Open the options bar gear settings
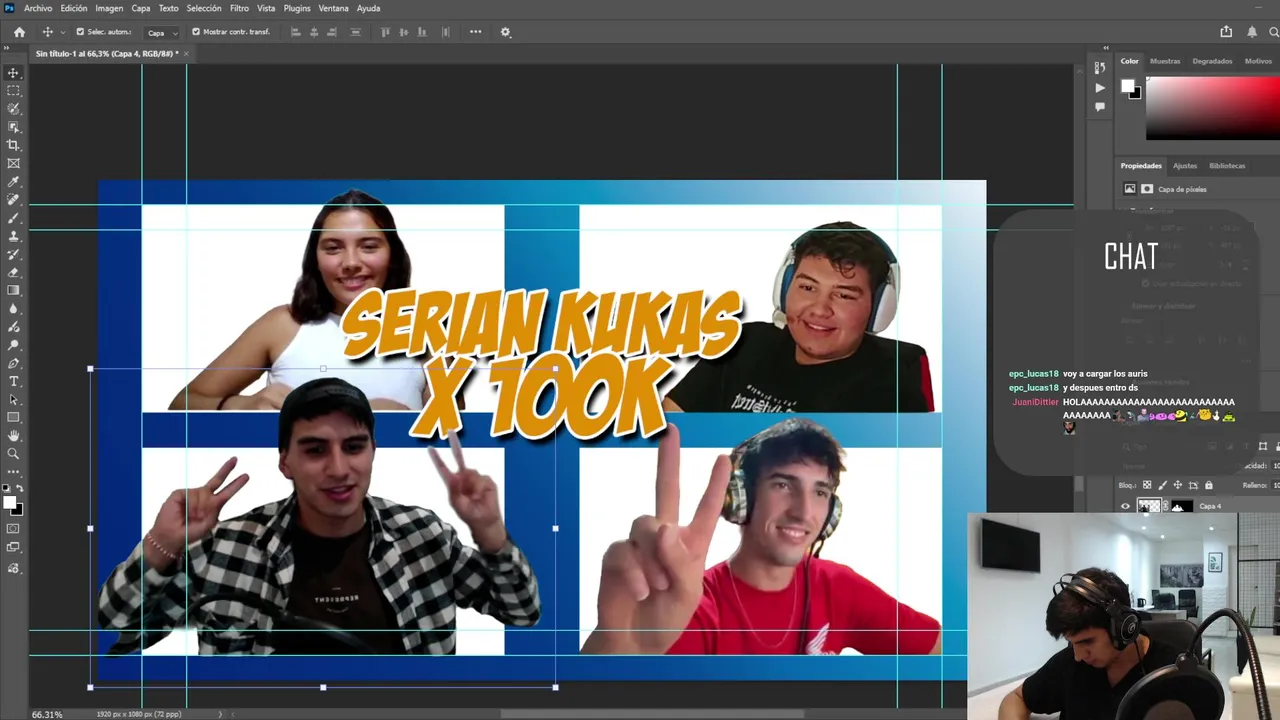Image resolution: width=1280 pixels, height=720 pixels. pyautogui.click(x=505, y=32)
